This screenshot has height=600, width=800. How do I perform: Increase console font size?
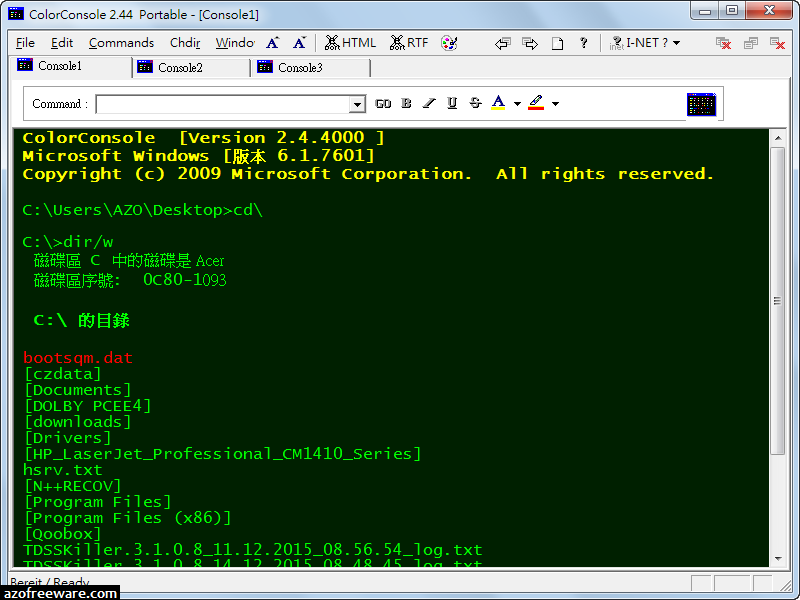click(x=272, y=43)
